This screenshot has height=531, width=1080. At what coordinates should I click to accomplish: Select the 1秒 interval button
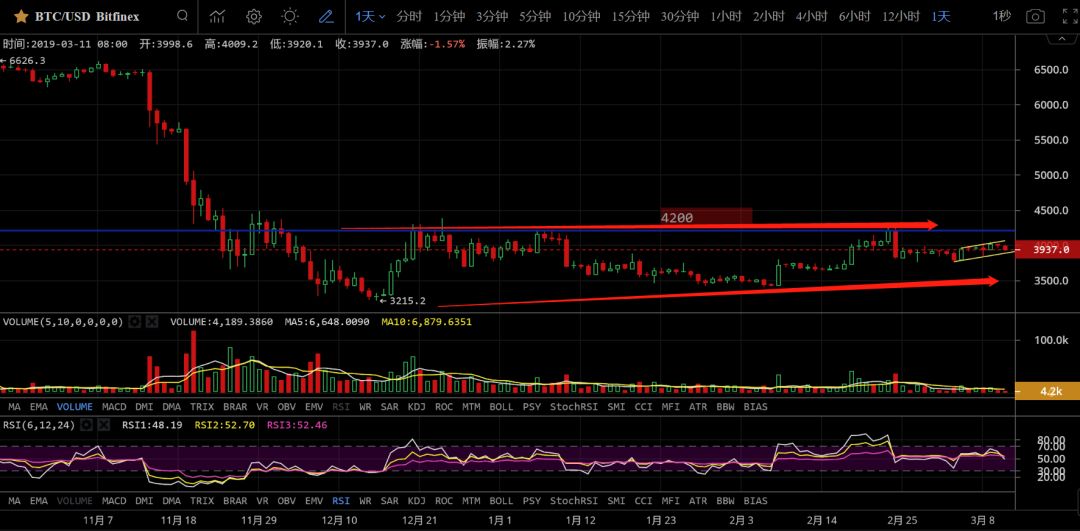[x=1002, y=17]
